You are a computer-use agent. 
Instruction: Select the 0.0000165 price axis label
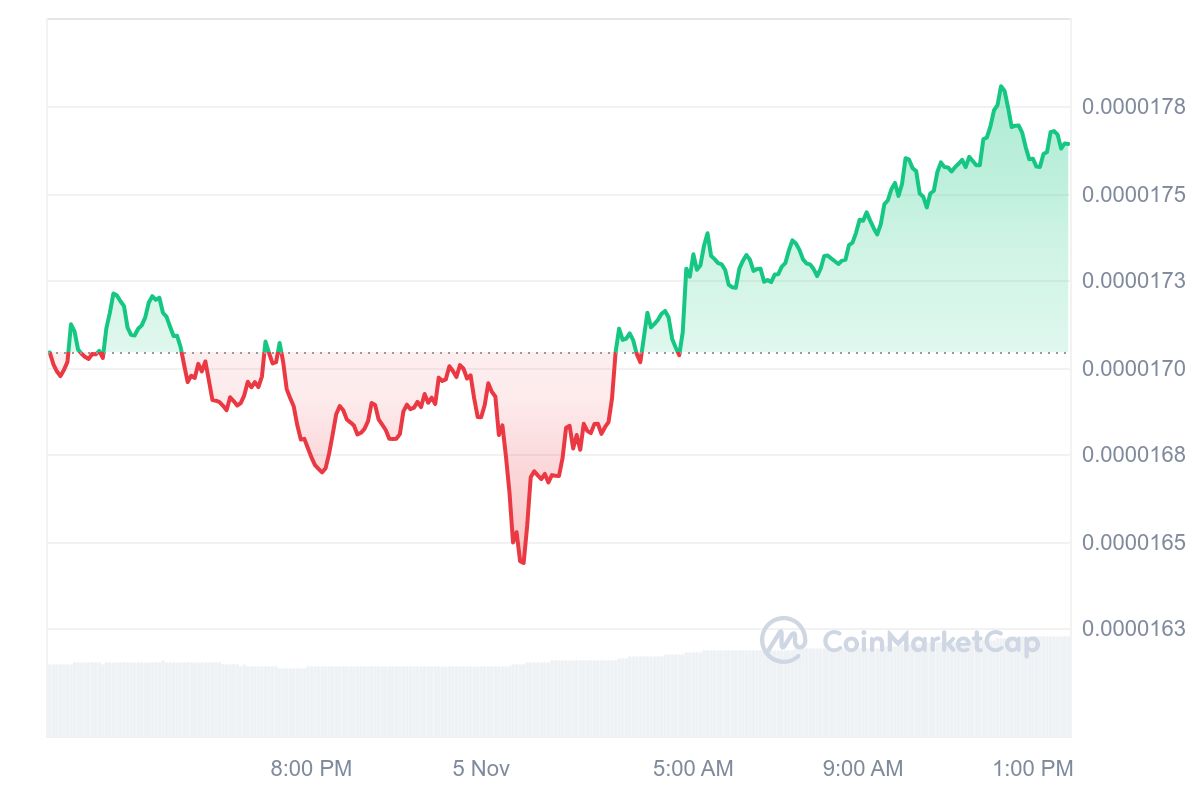1133,542
